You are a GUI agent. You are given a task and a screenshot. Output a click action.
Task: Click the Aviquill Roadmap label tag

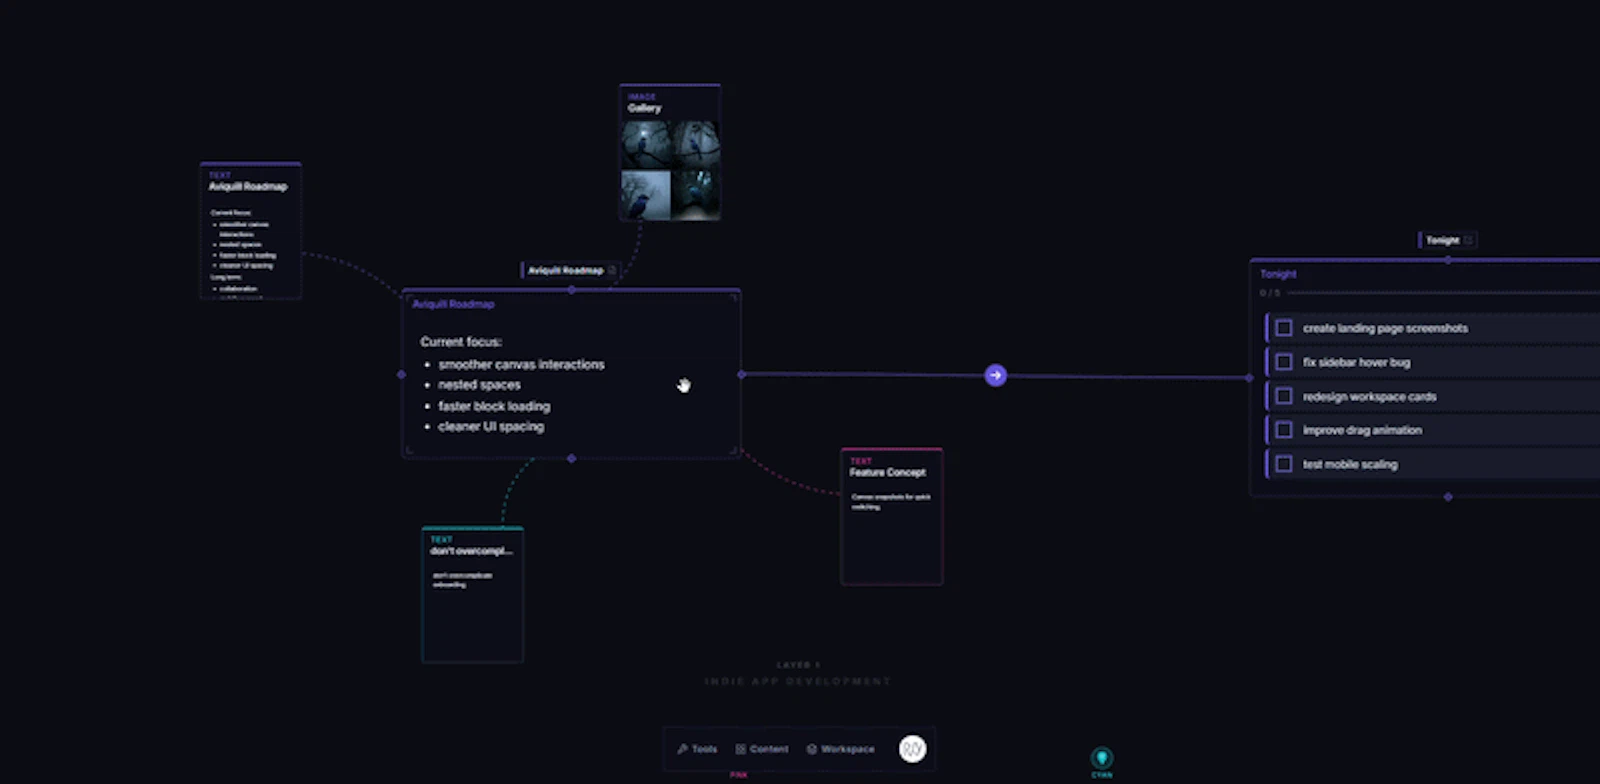(x=570, y=270)
